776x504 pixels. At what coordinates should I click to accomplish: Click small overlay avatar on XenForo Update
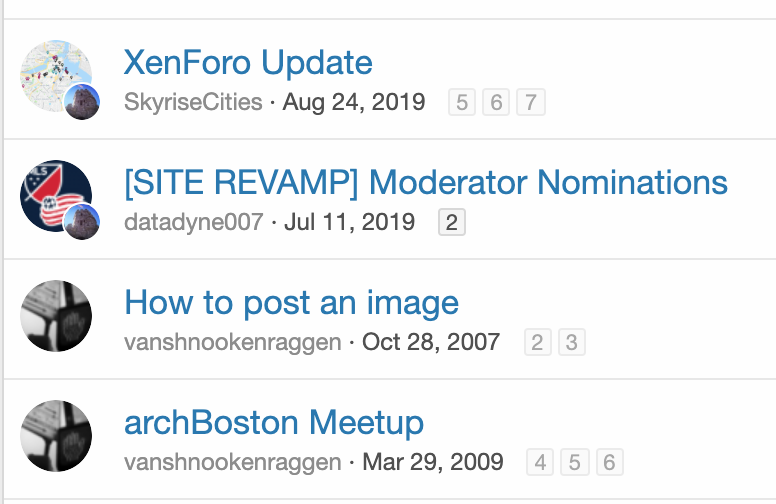point(82,102)
